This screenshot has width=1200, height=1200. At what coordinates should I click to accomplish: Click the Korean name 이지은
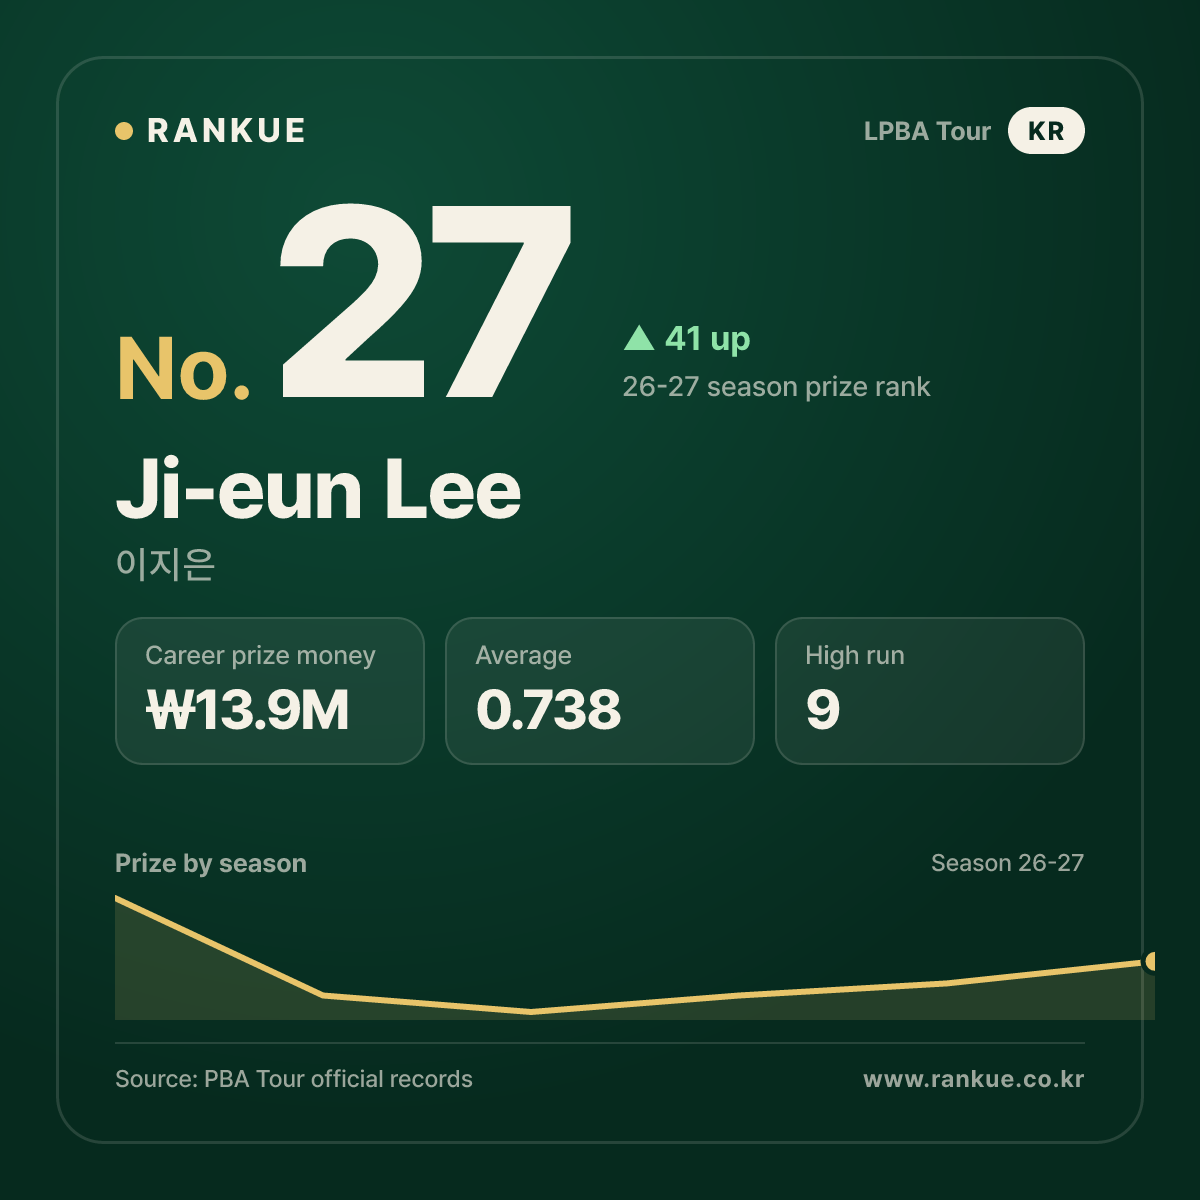coord(165,564)
